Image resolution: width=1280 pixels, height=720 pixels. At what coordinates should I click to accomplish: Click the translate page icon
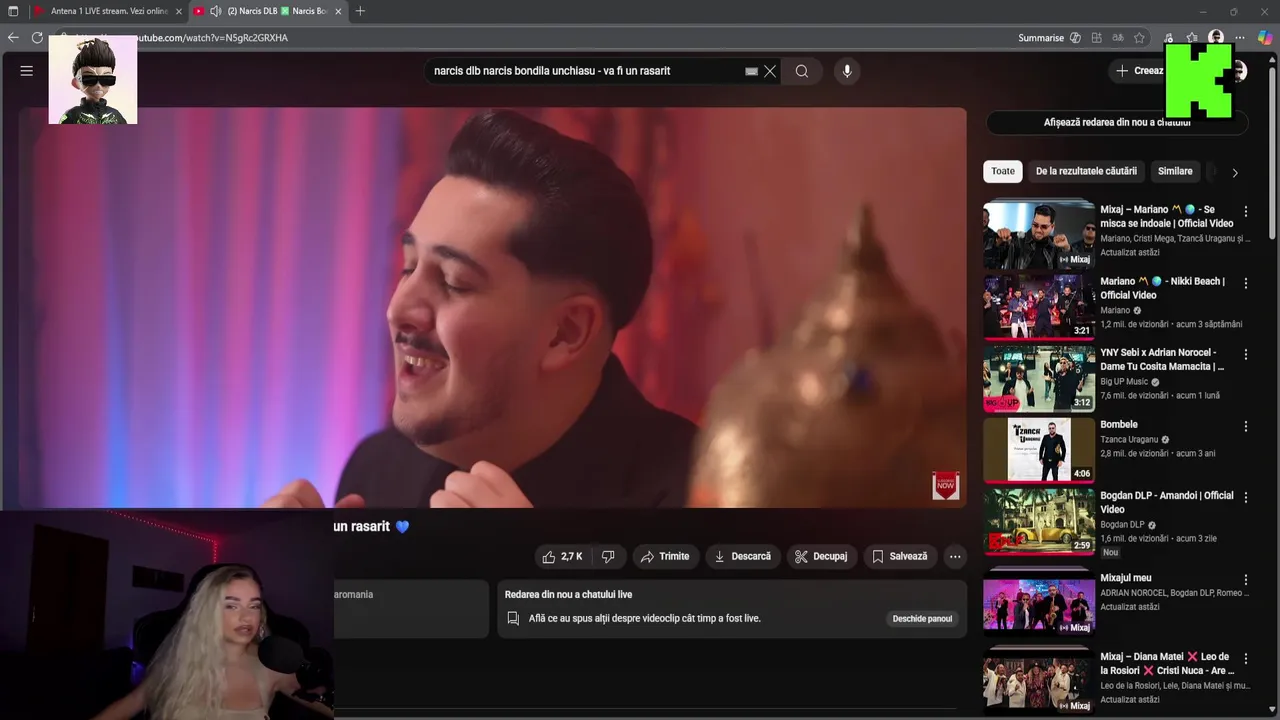(x=1118, y=38)
